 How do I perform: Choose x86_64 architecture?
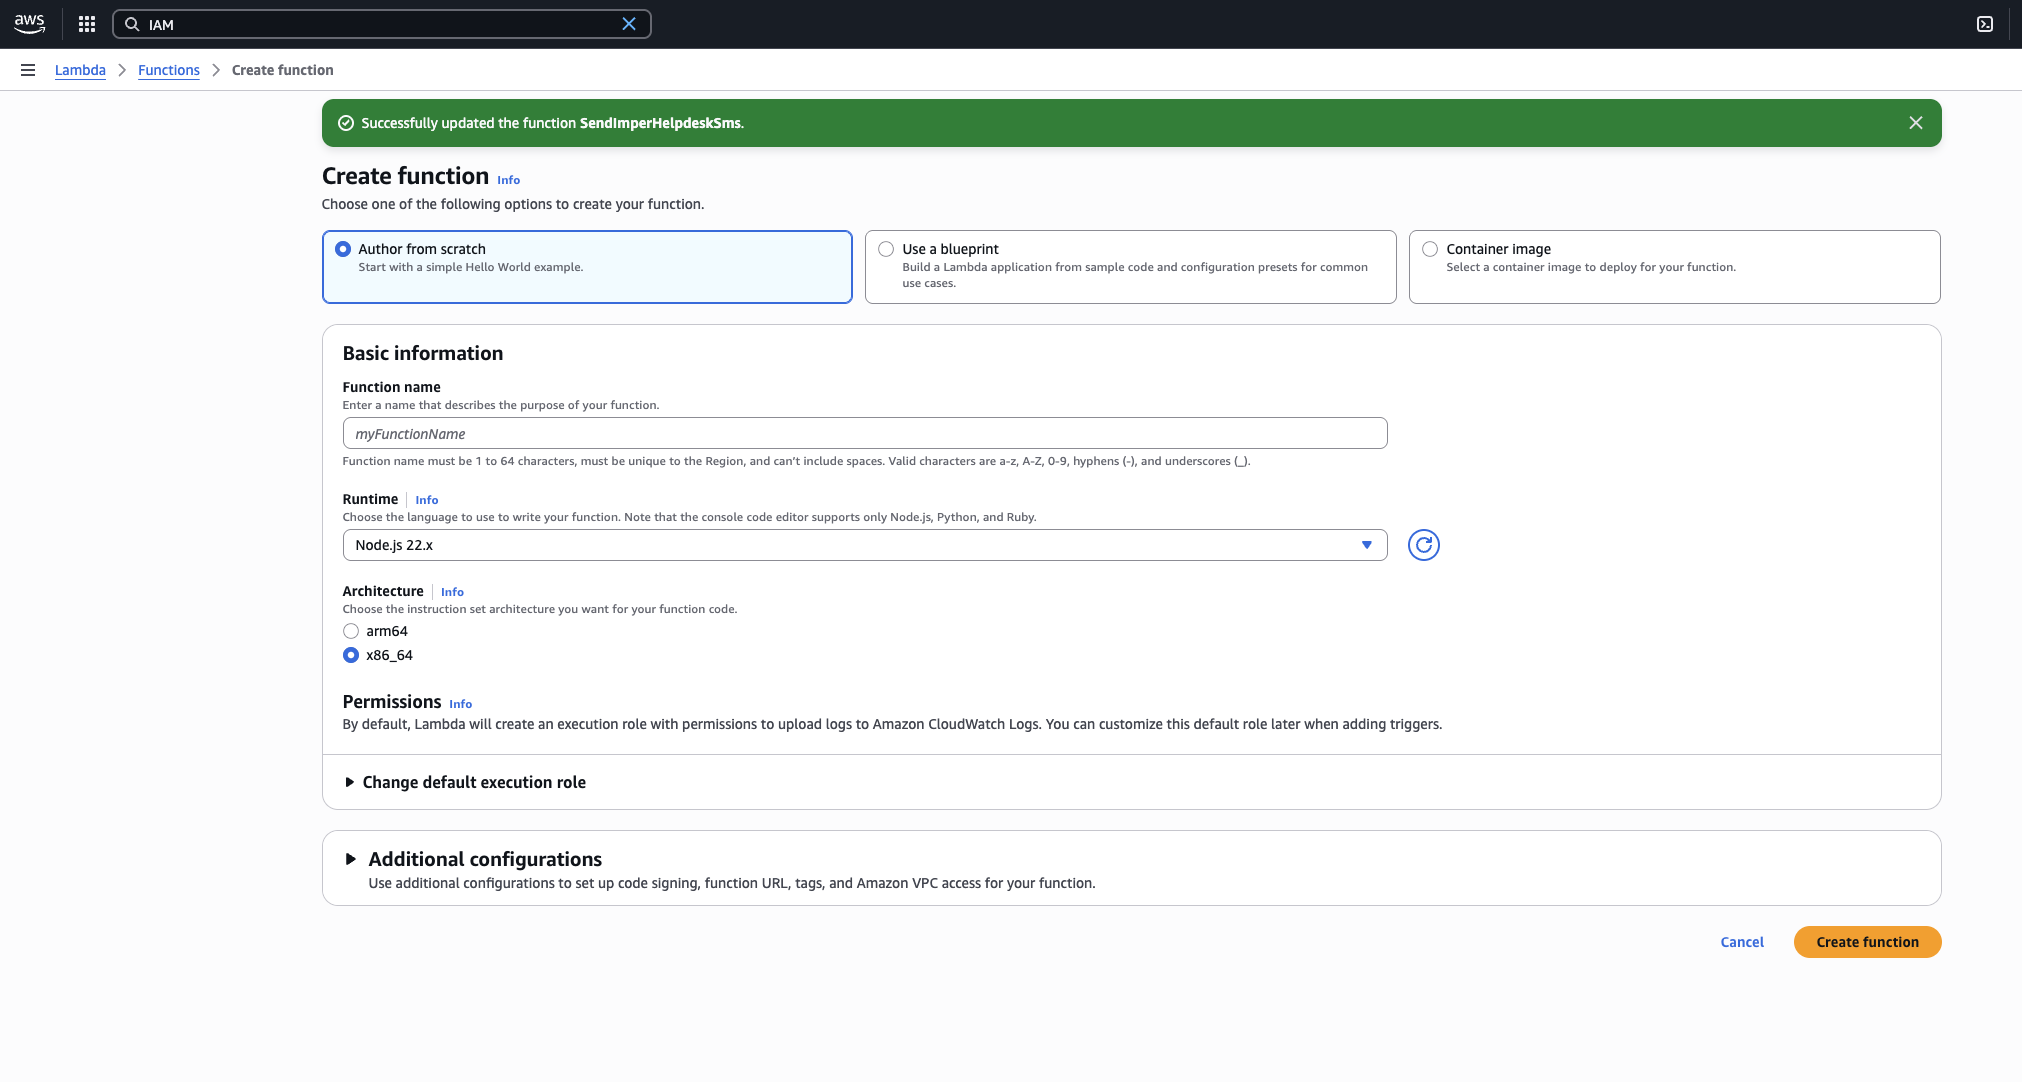351,655
